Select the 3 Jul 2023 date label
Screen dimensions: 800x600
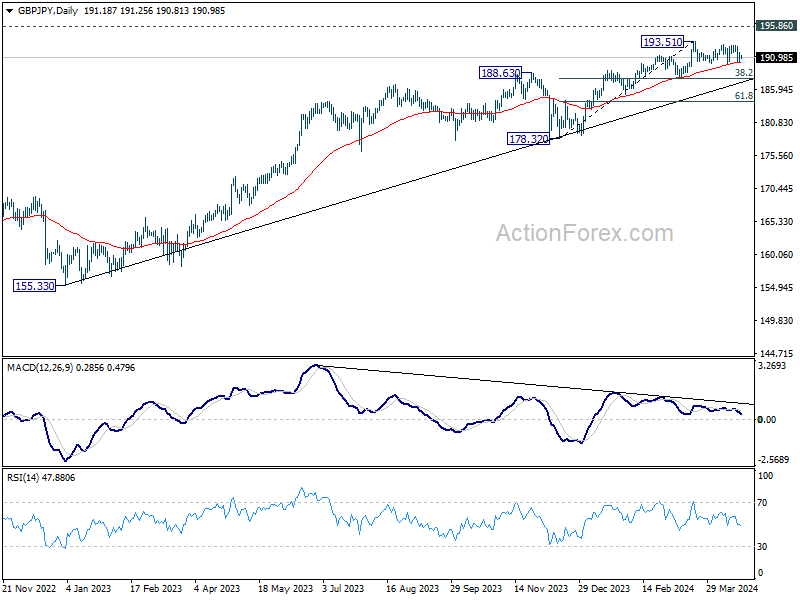(x=343, y=588)
